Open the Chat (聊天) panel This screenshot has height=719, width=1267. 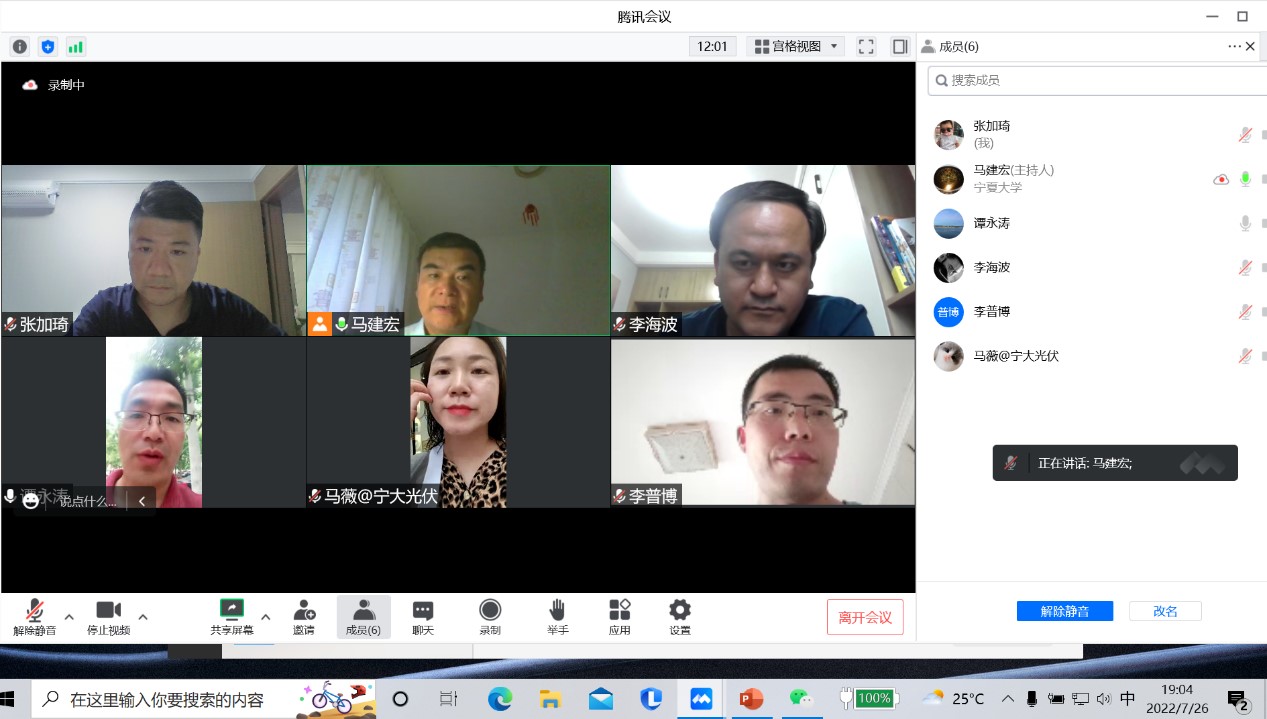[423, 616]
